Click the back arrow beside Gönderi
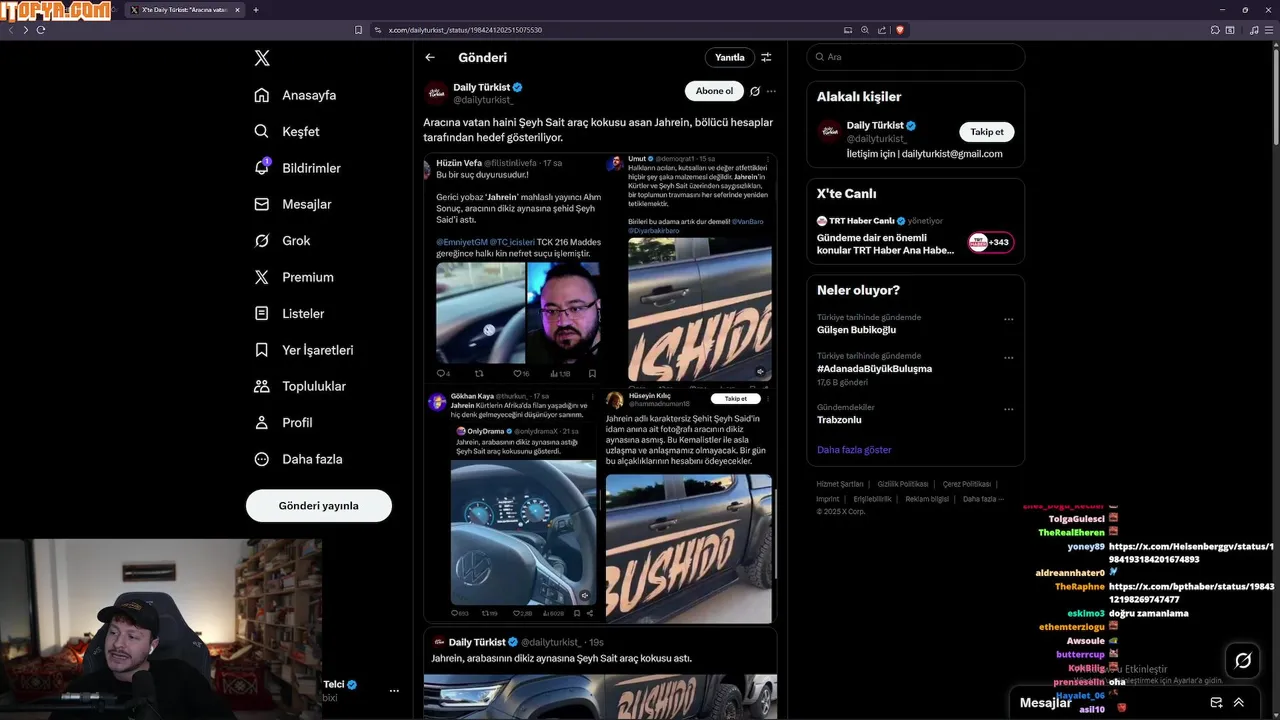This screenshot has height=720, width=1280. [430, 58]
